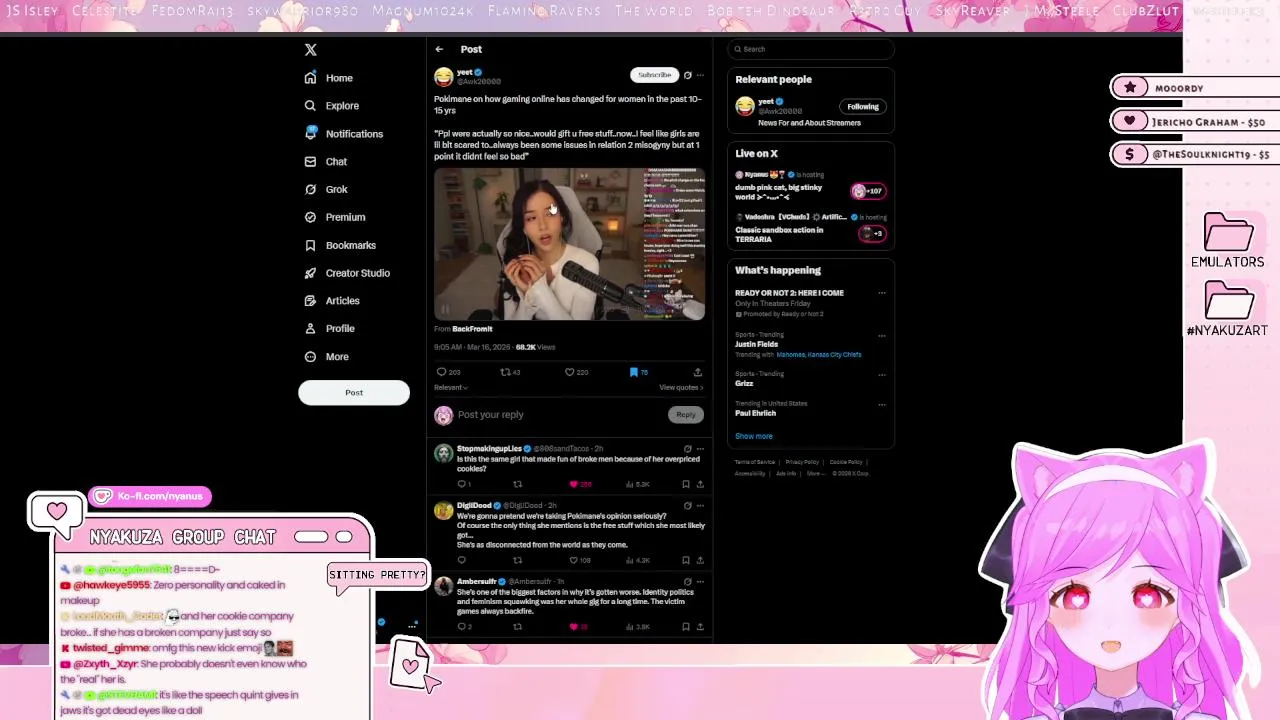This screenshot has height=720, width=1280.
Task: Click the X Search box
Action: tap(810, 49)
